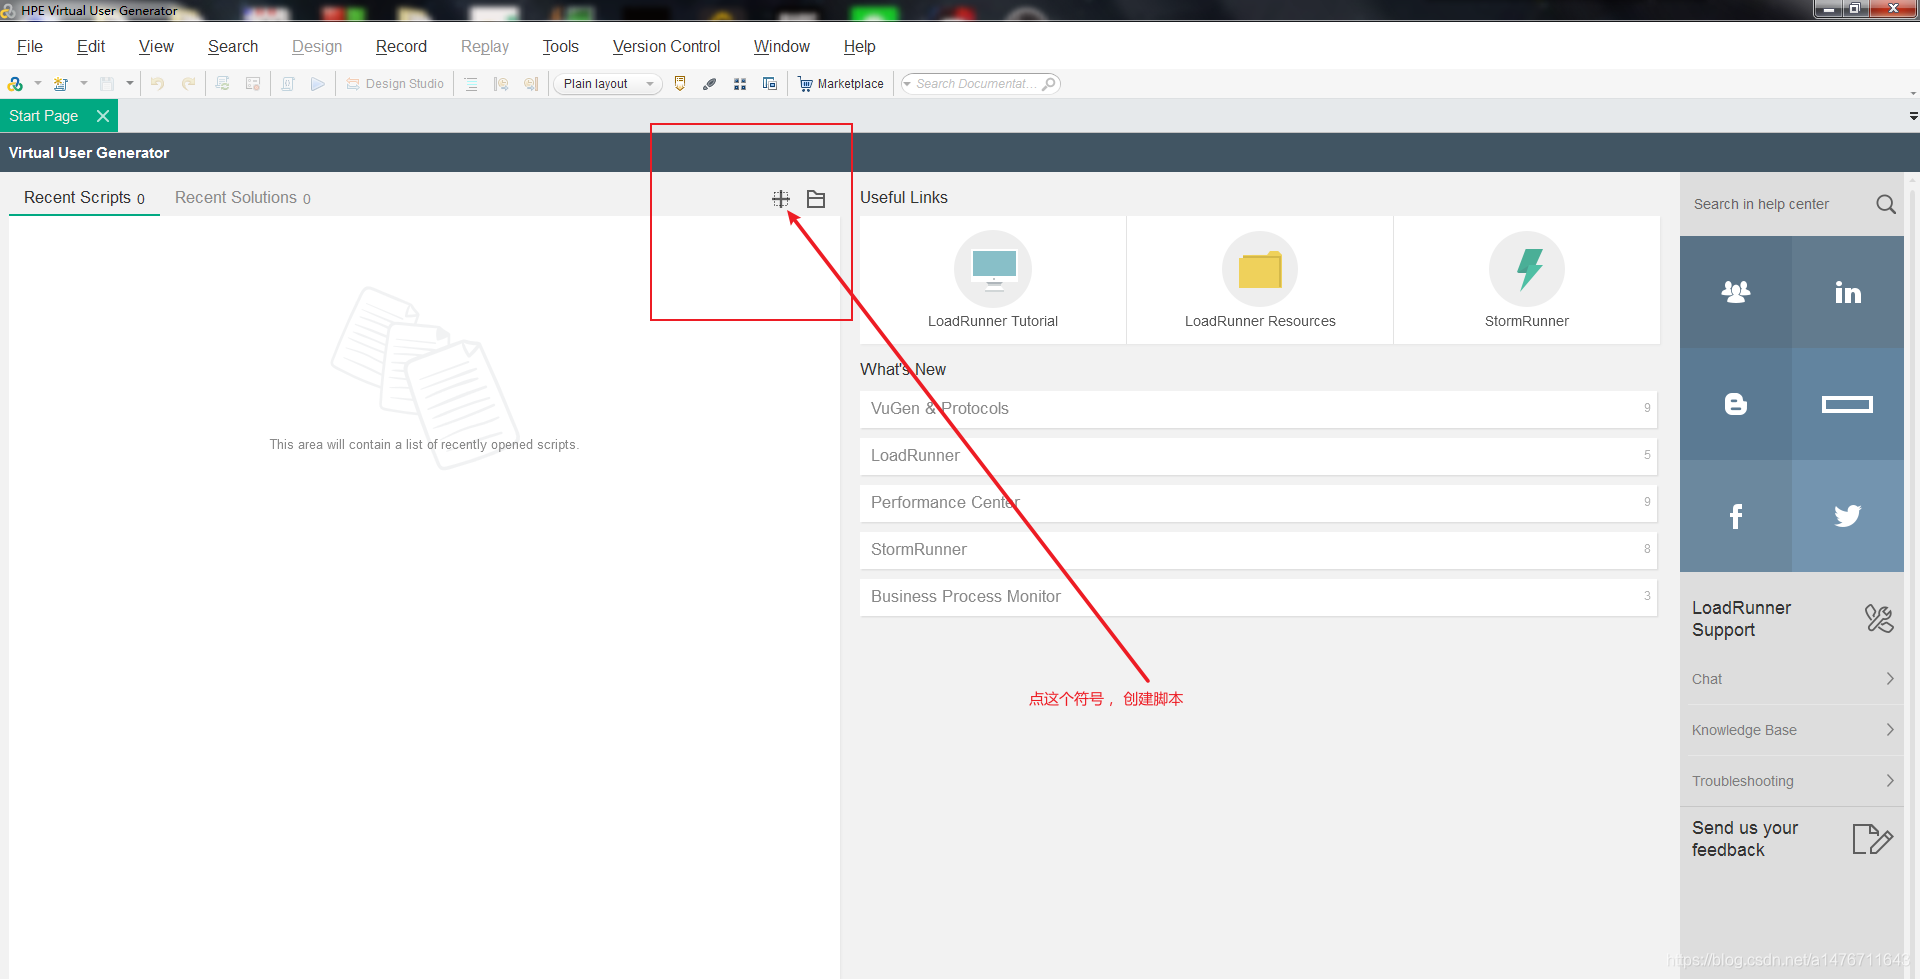Open the Window menu

pyautogui.click(x=782, y=46)
